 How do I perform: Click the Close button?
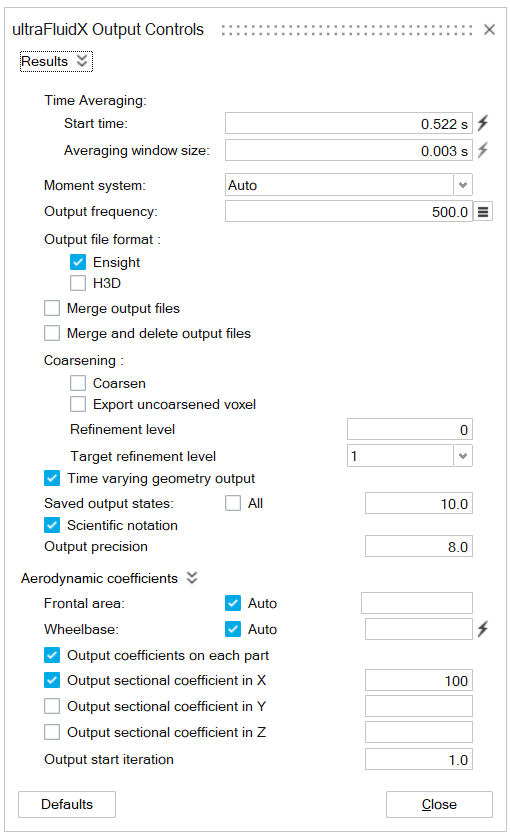[x=439, y=804]
